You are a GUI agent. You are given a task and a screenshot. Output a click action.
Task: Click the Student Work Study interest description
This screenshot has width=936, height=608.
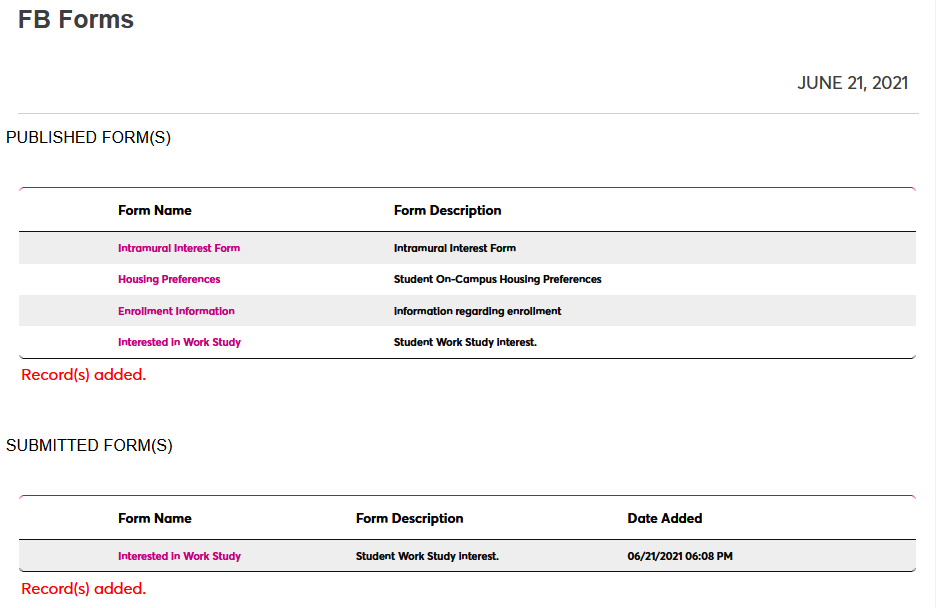coord(464,342)
